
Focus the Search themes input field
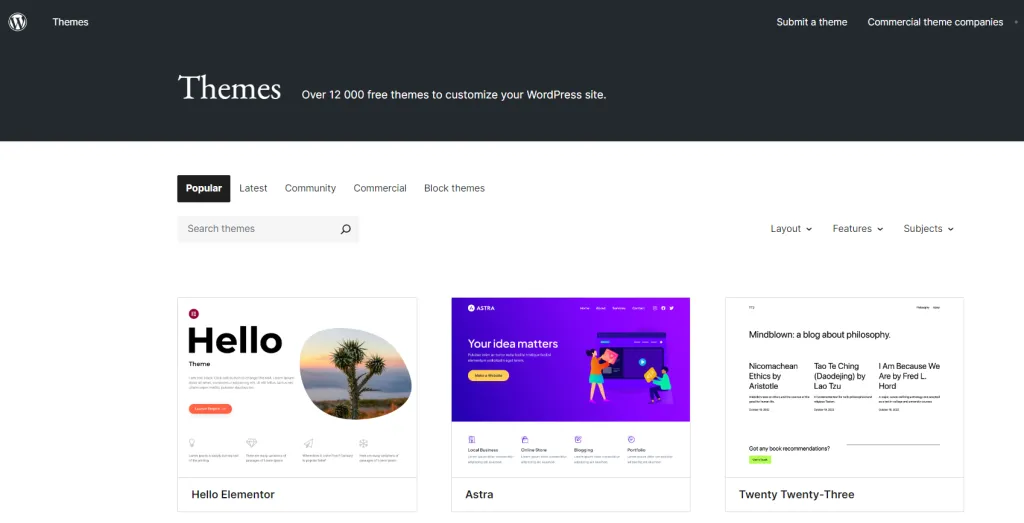pos(268,229)
